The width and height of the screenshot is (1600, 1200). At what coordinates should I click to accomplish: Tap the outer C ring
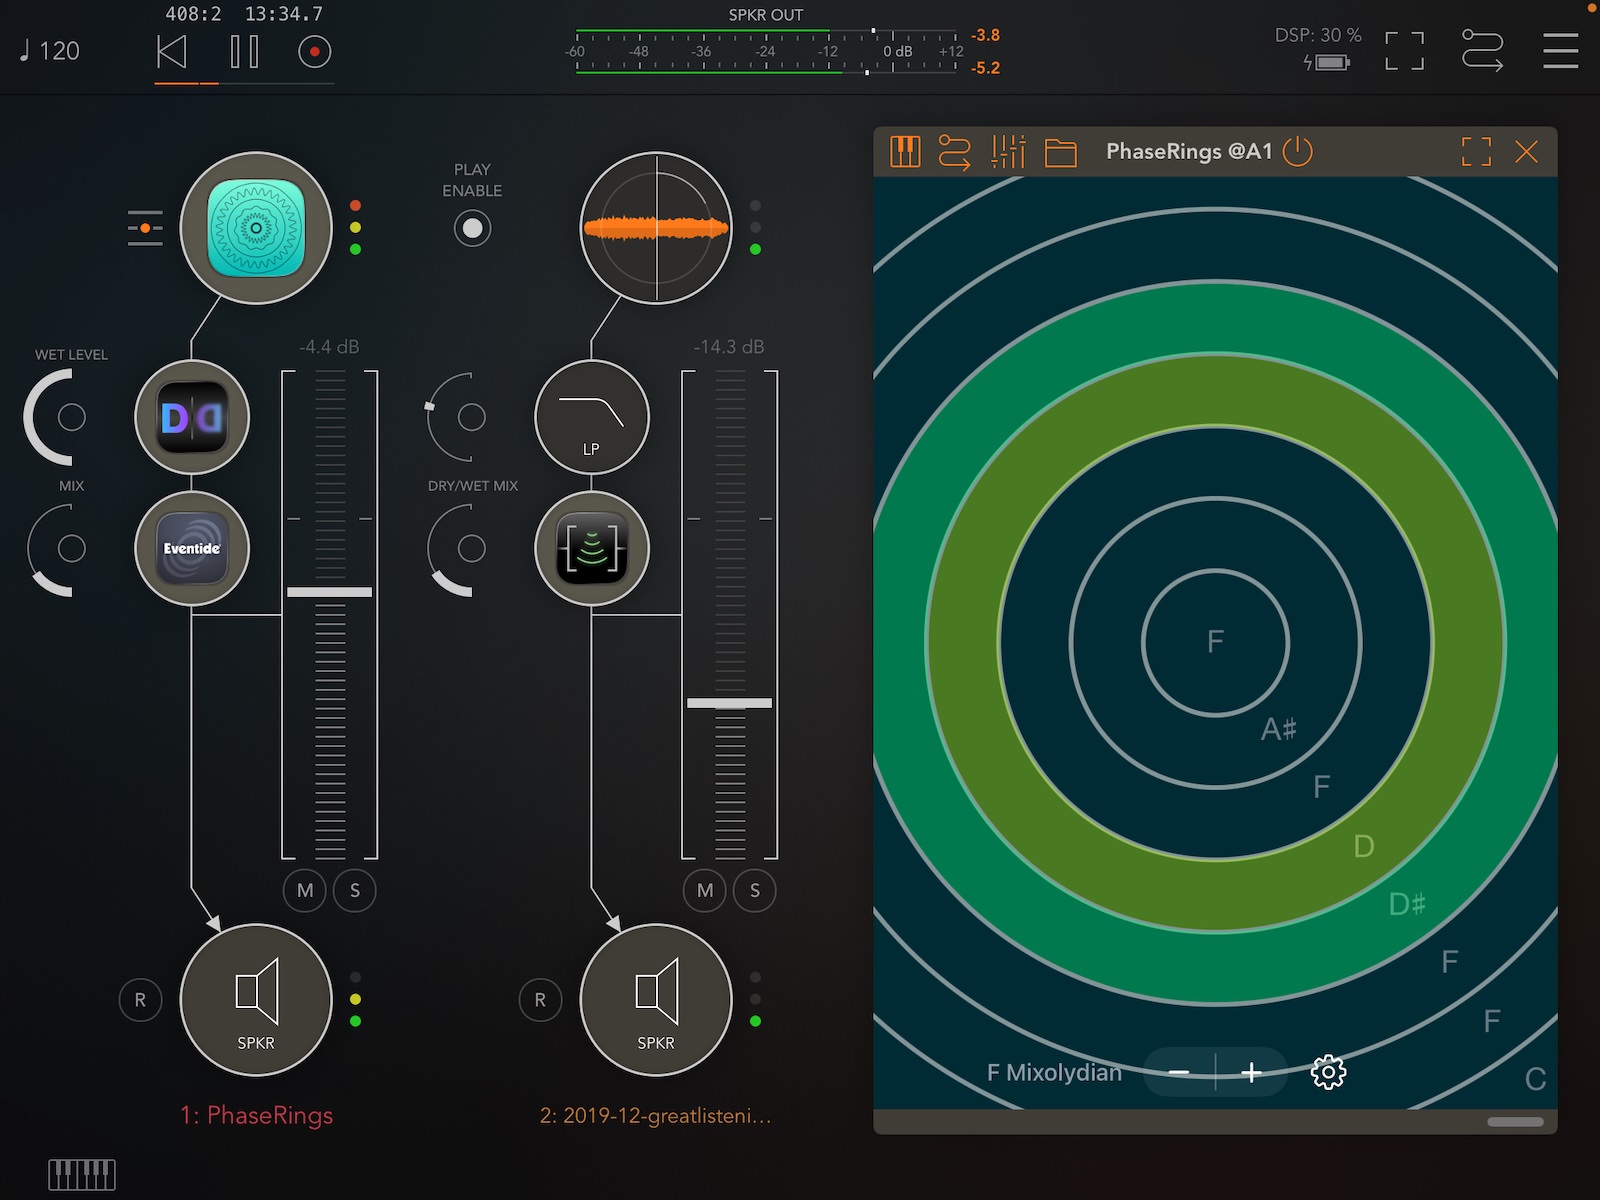coord(1535,1079)
